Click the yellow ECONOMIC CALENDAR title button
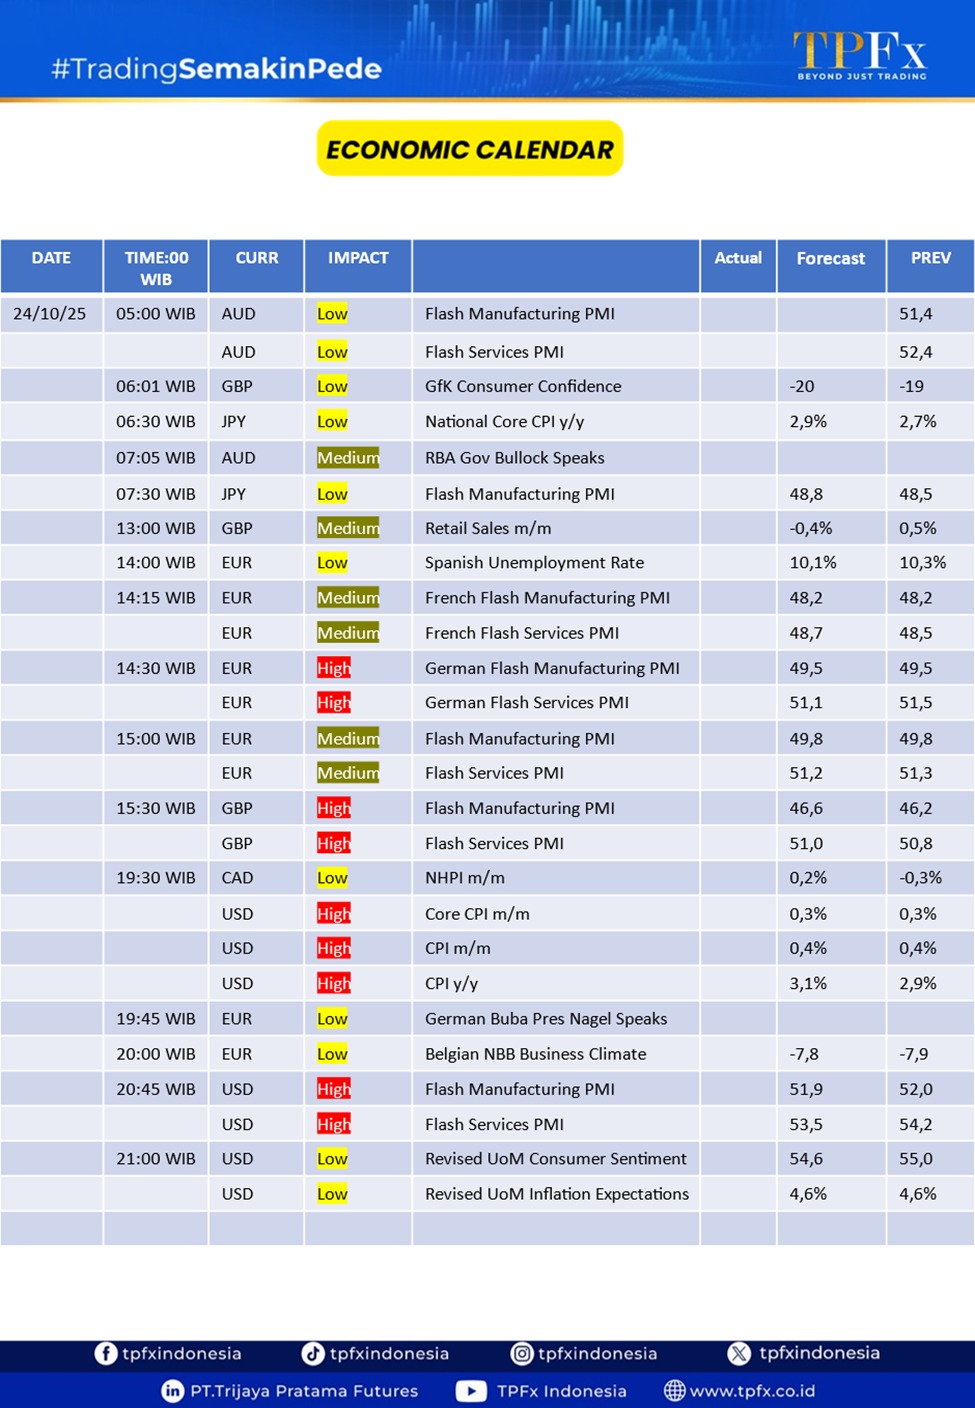Image resolution: width=975 pixels, height=1408 pixels. point(470,149)
